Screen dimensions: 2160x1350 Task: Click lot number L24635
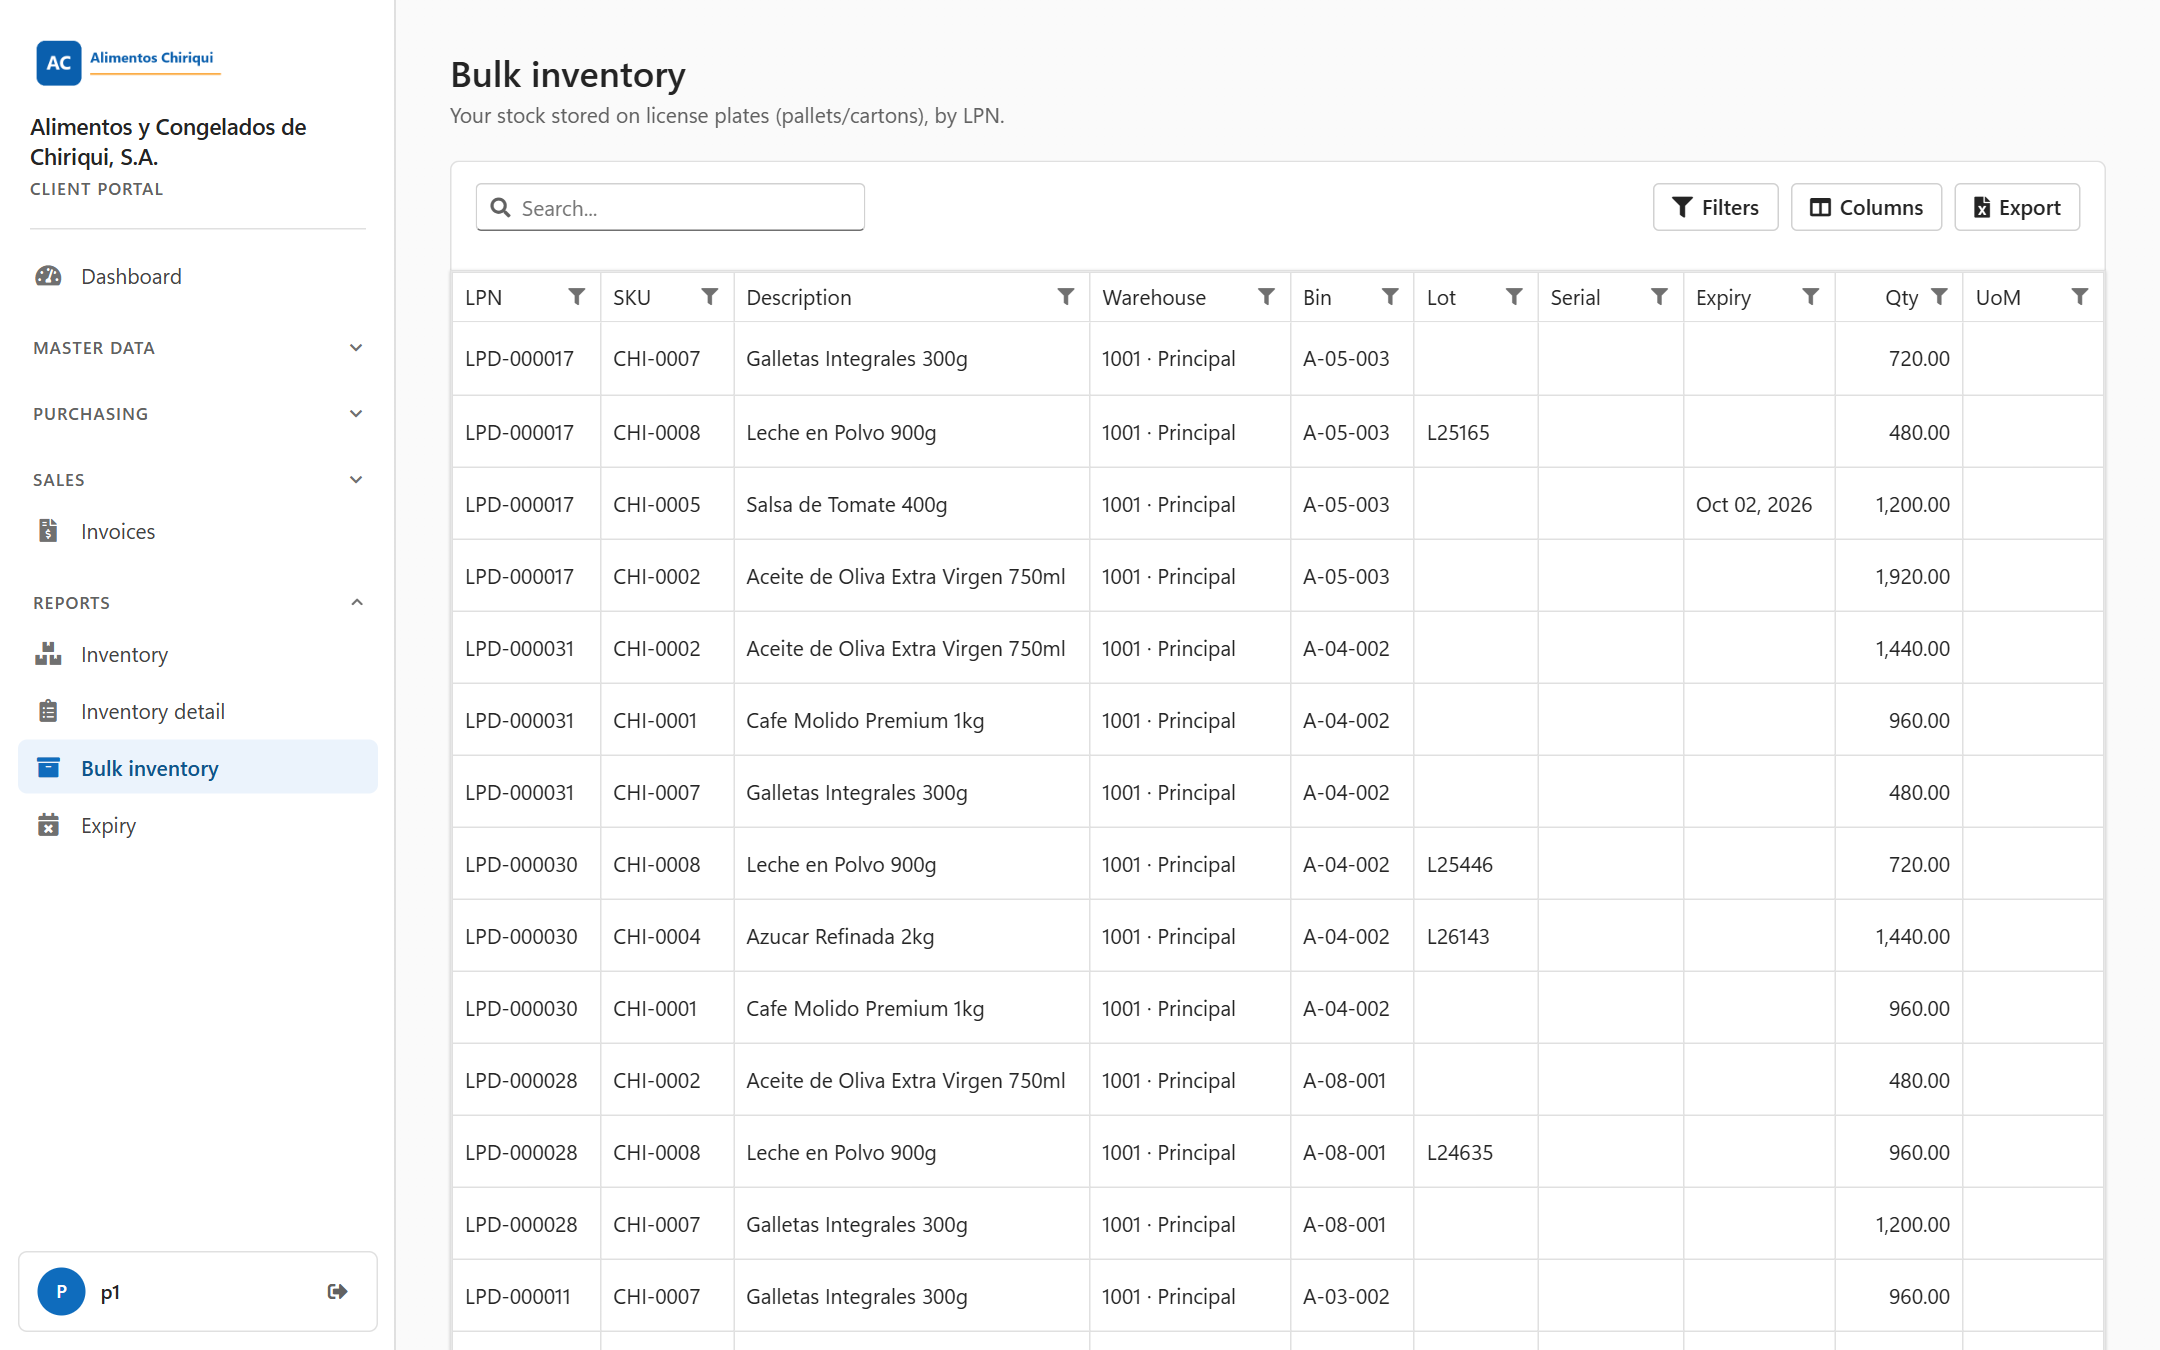(1459, 1152)
